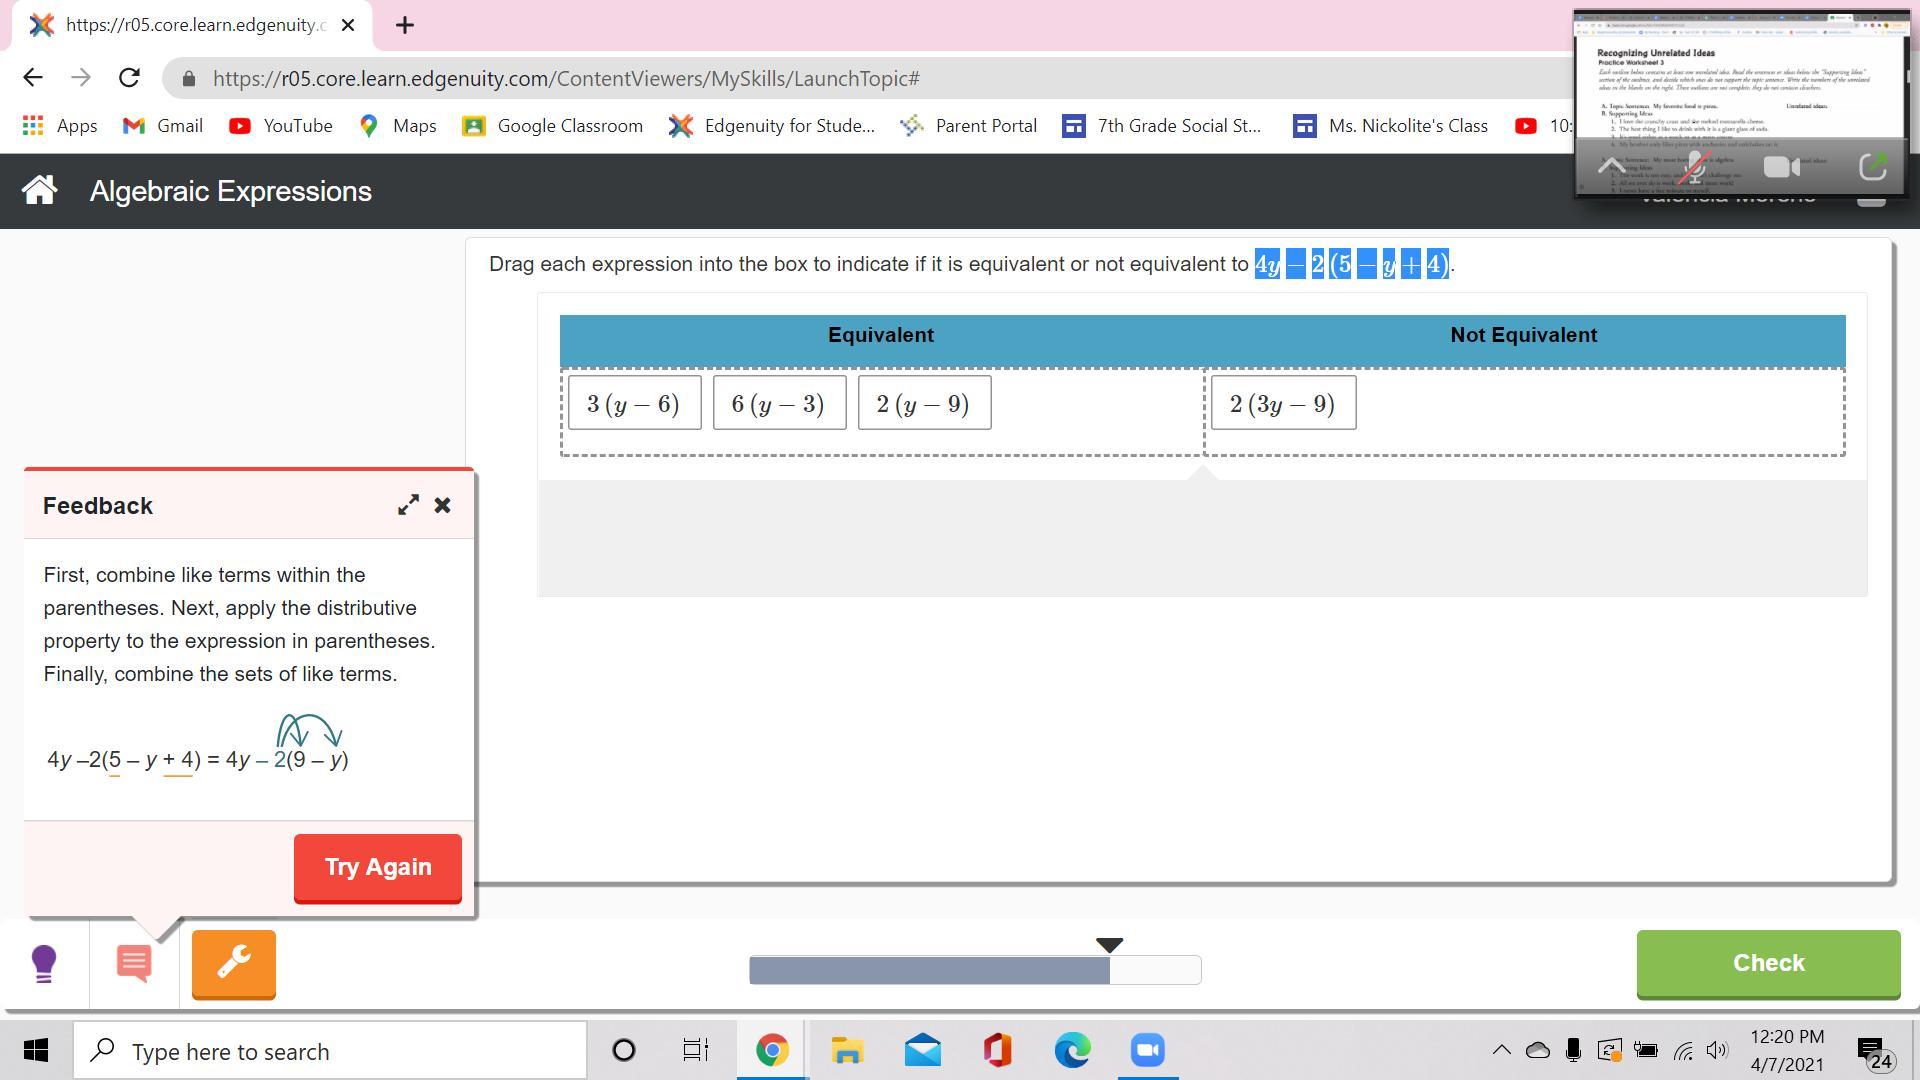Viewport: 1920px width, 1080px height.
Task: Select the 3(y − 6) expression tile
Action: point(634,404)
